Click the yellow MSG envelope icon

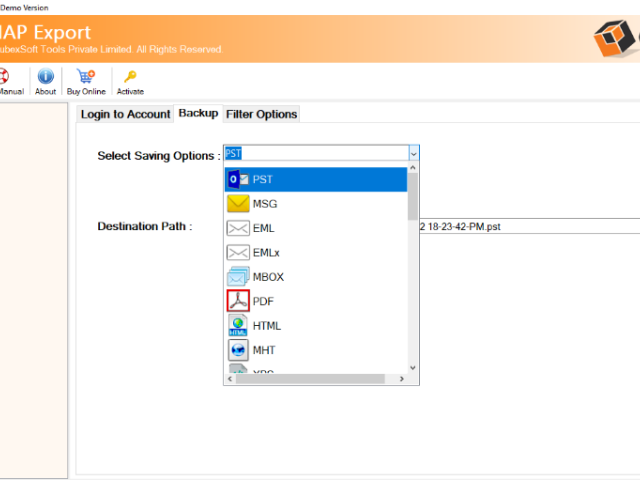(238, 204)
